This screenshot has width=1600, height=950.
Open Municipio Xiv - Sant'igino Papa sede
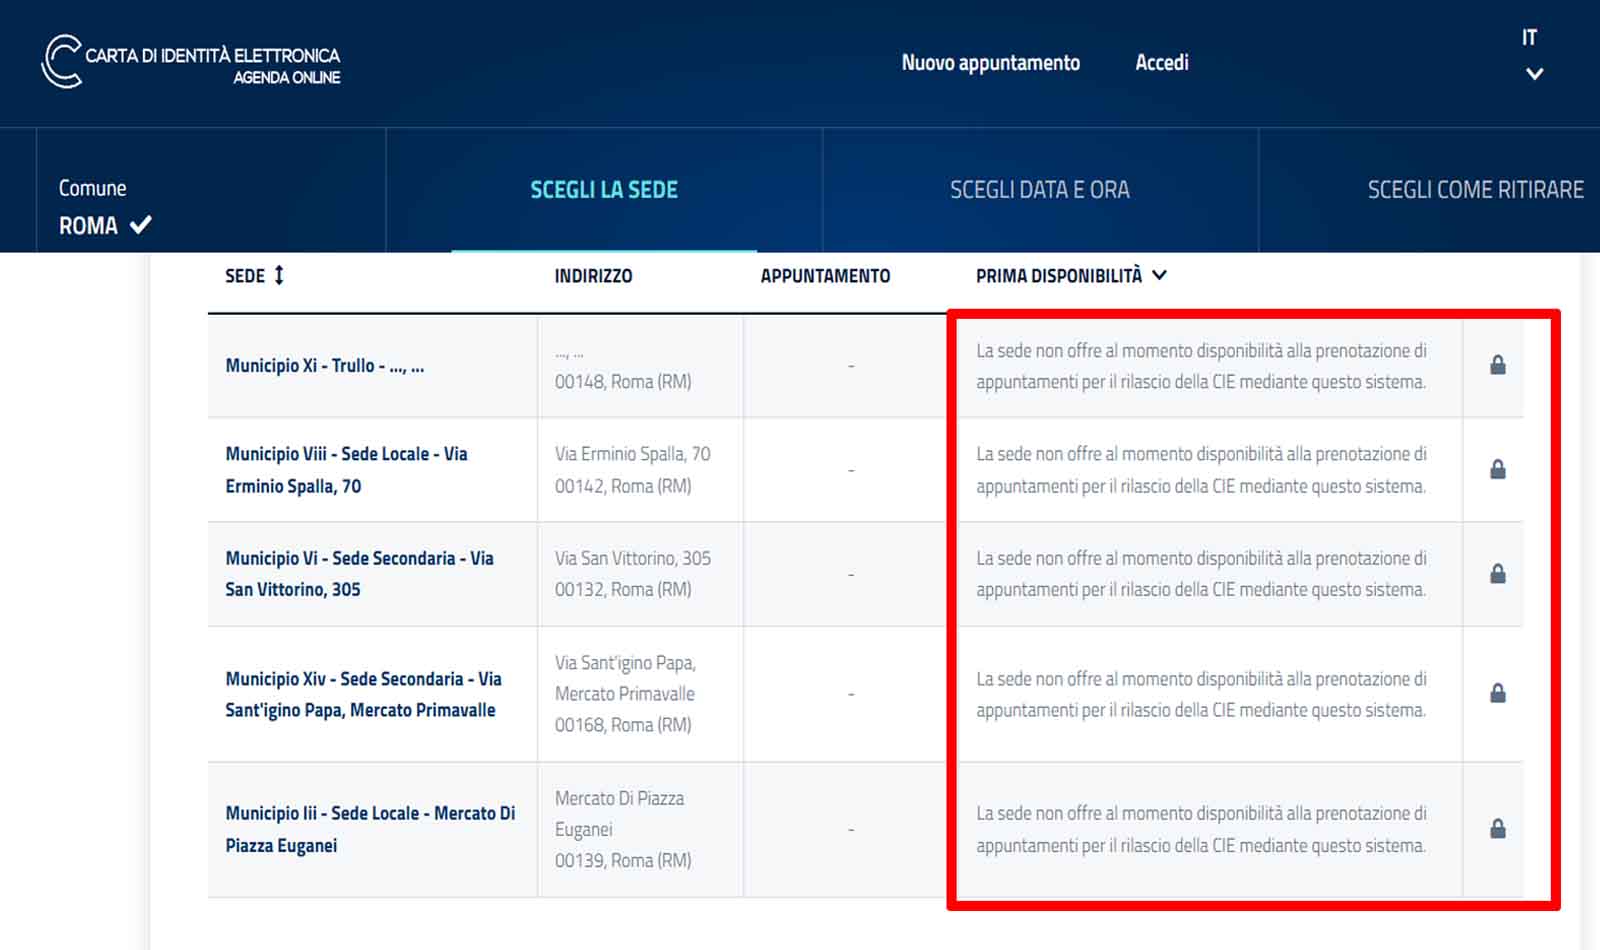click(x=363, y=694)
